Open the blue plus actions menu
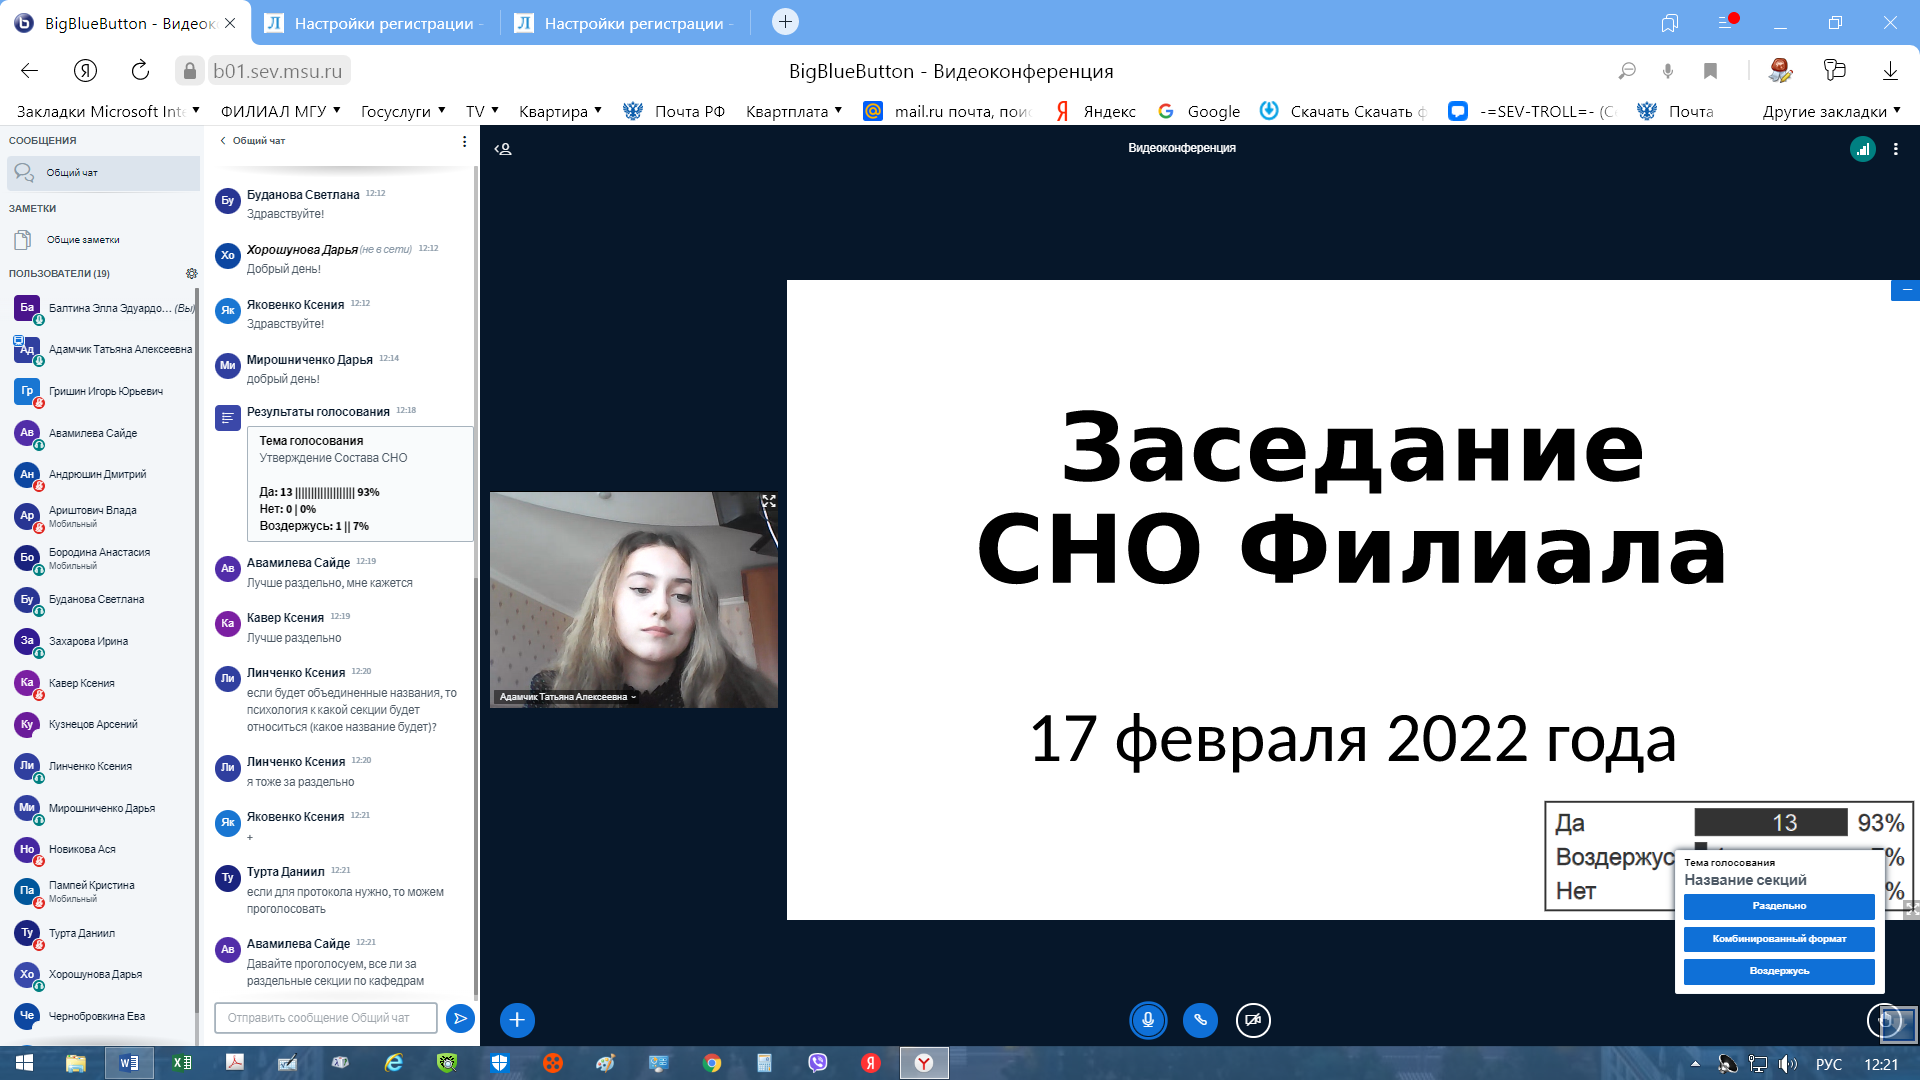Image resolution: width=1920 pixels, height=1080 pixels. 517,1020
